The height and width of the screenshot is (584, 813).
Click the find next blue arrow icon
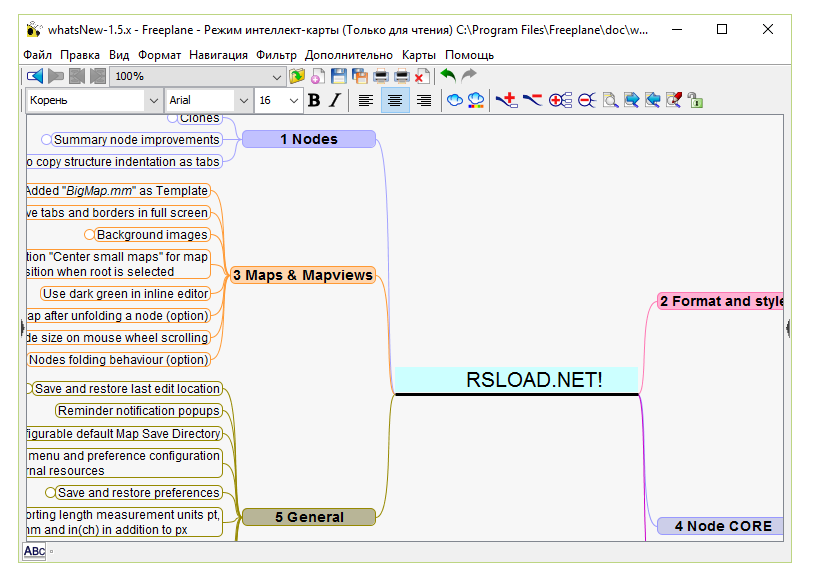tap(632, 100)
